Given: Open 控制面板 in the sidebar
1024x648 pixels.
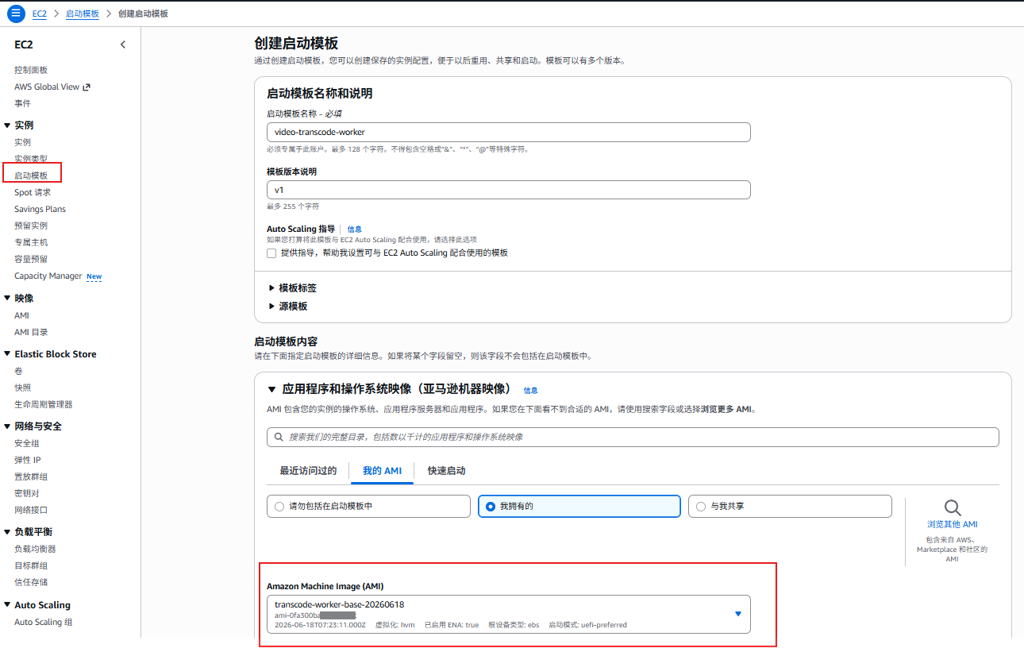Looking at the screenshot, I should 31,70.
